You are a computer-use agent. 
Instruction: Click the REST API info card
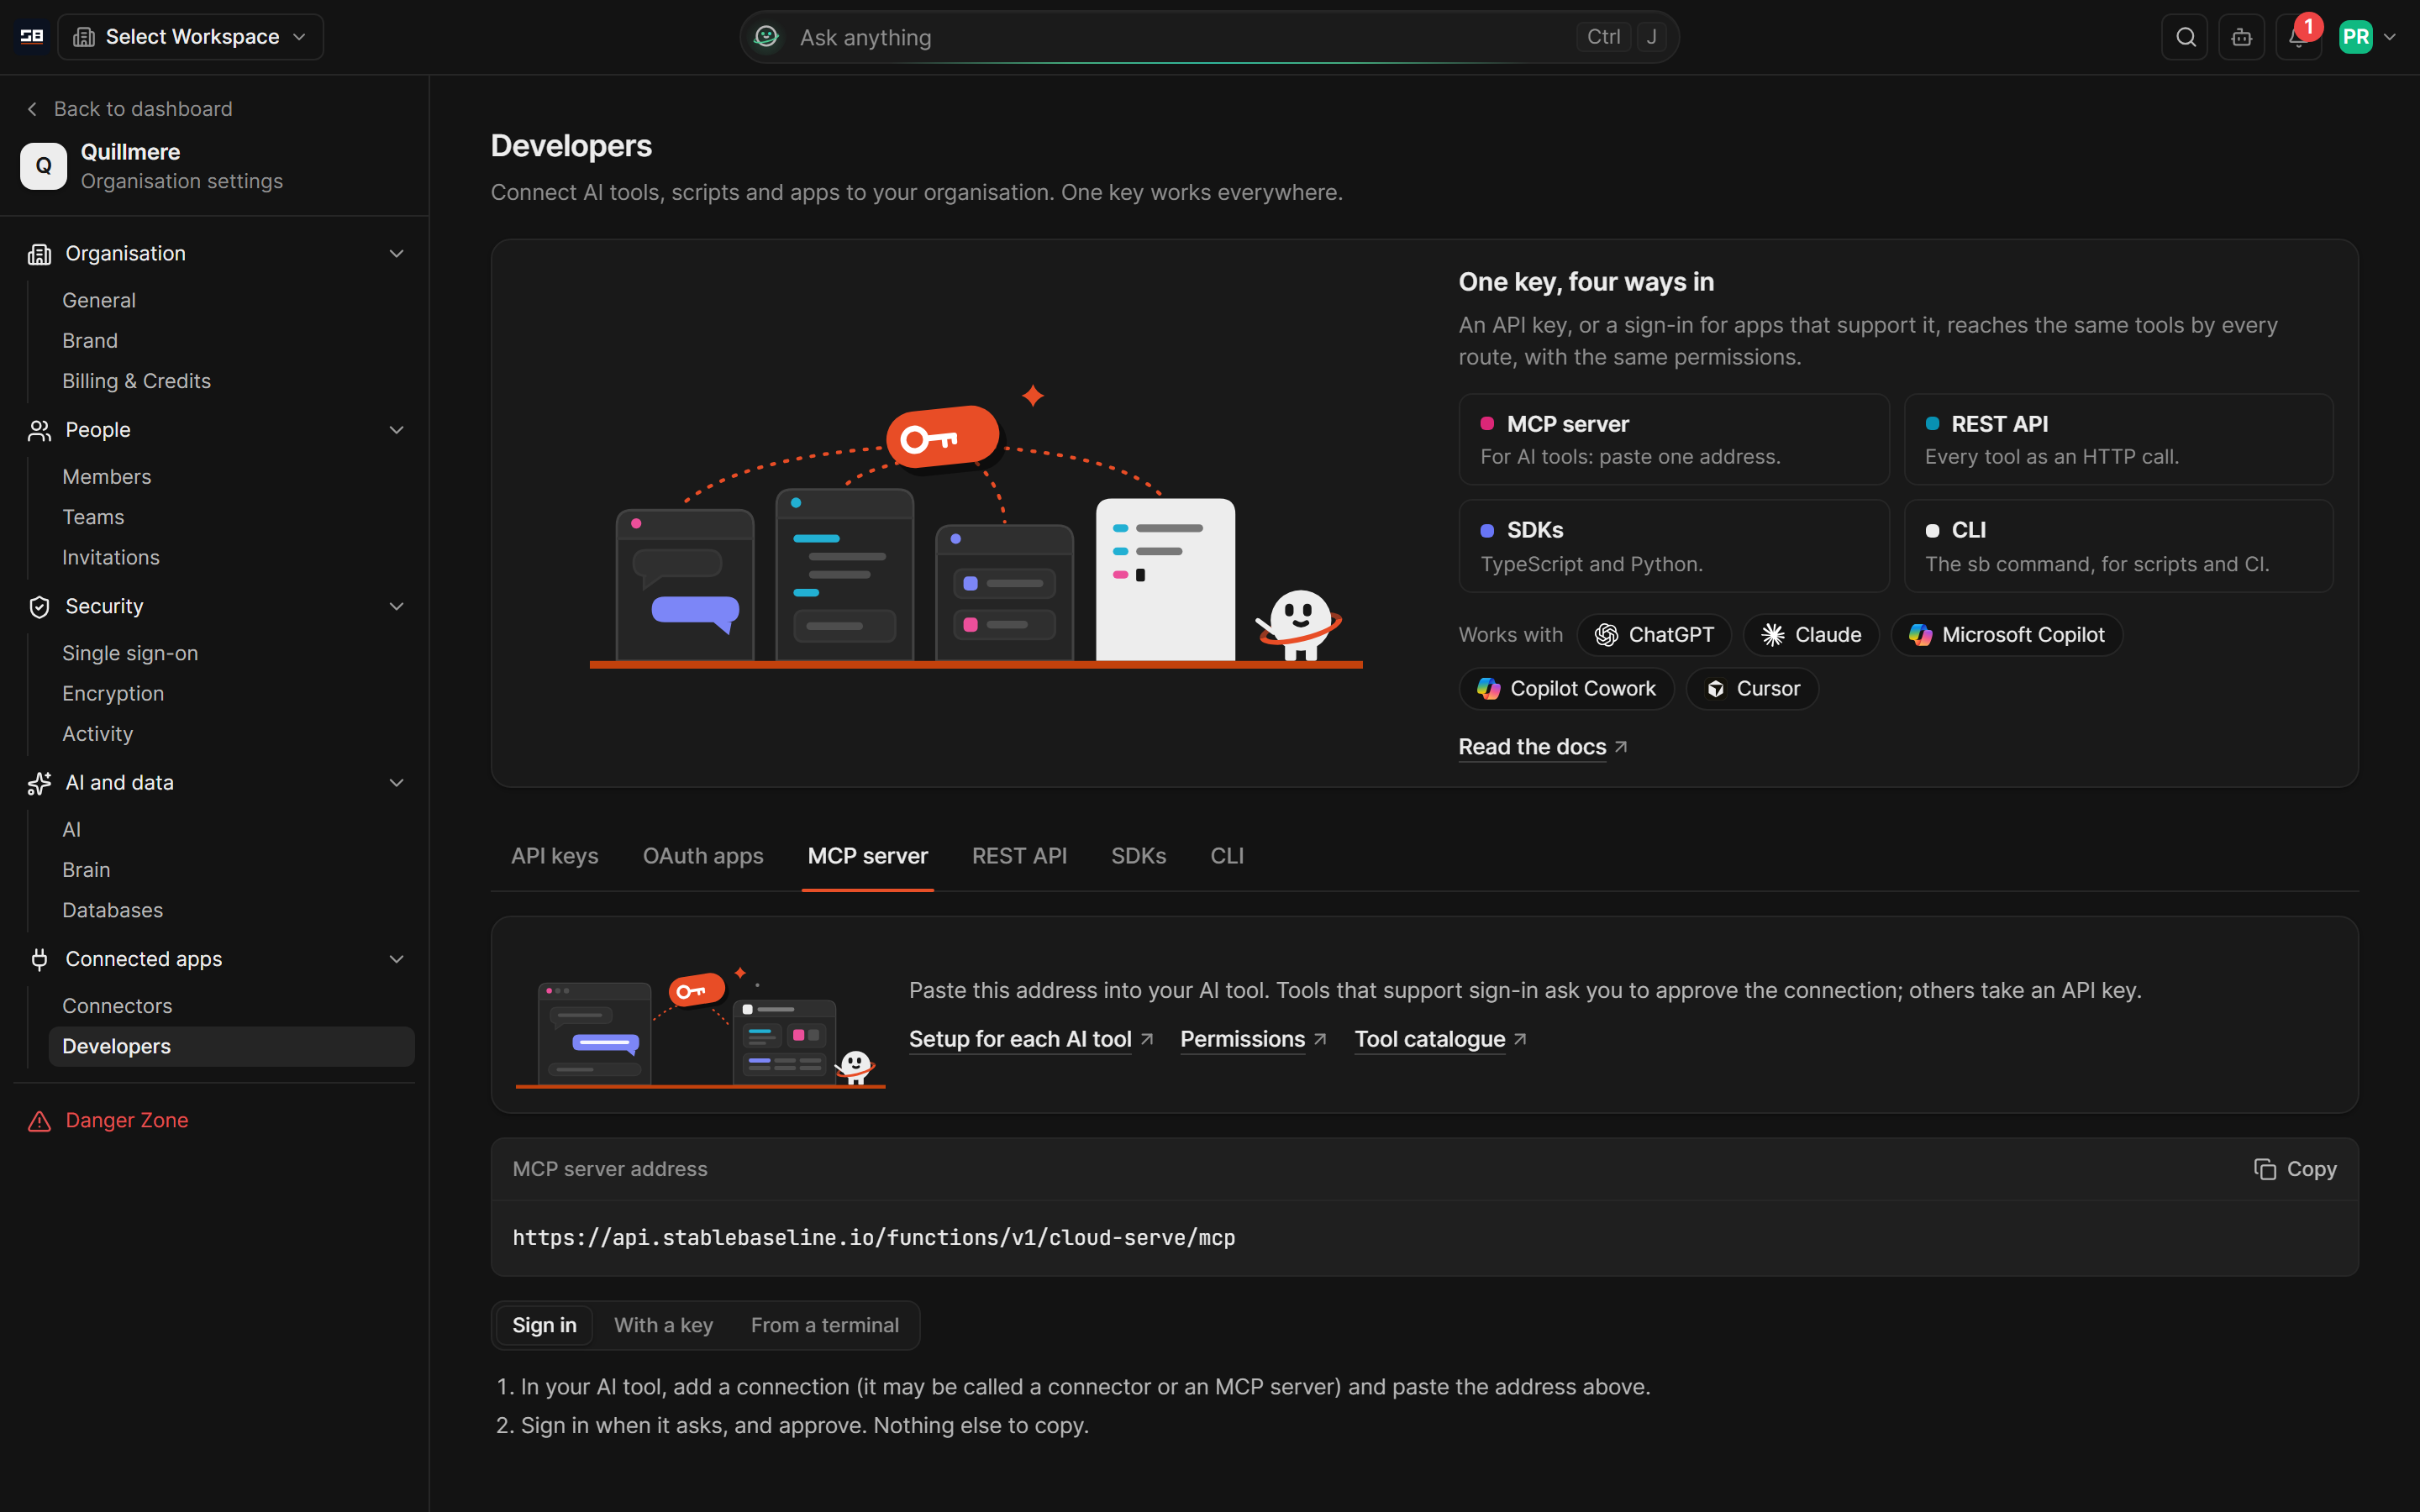[x=2118, y=439]
